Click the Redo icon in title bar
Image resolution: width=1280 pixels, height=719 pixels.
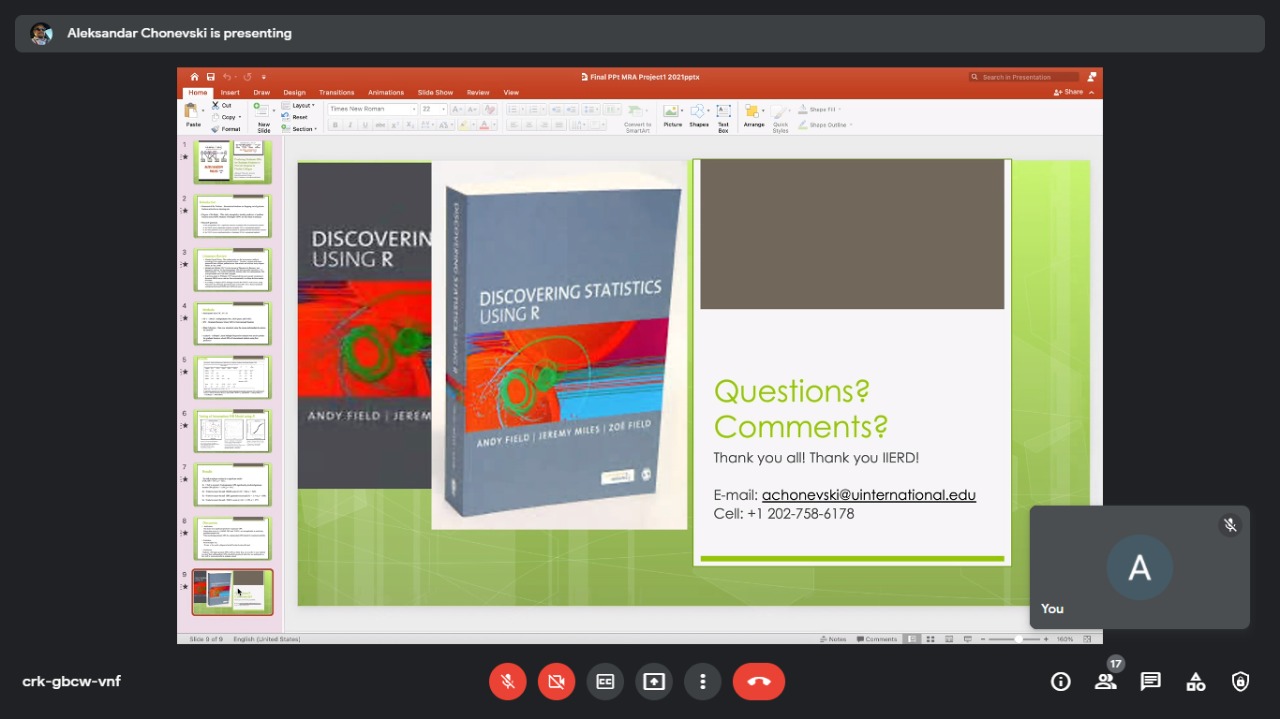pyautogui.click(x=247, y=77)
